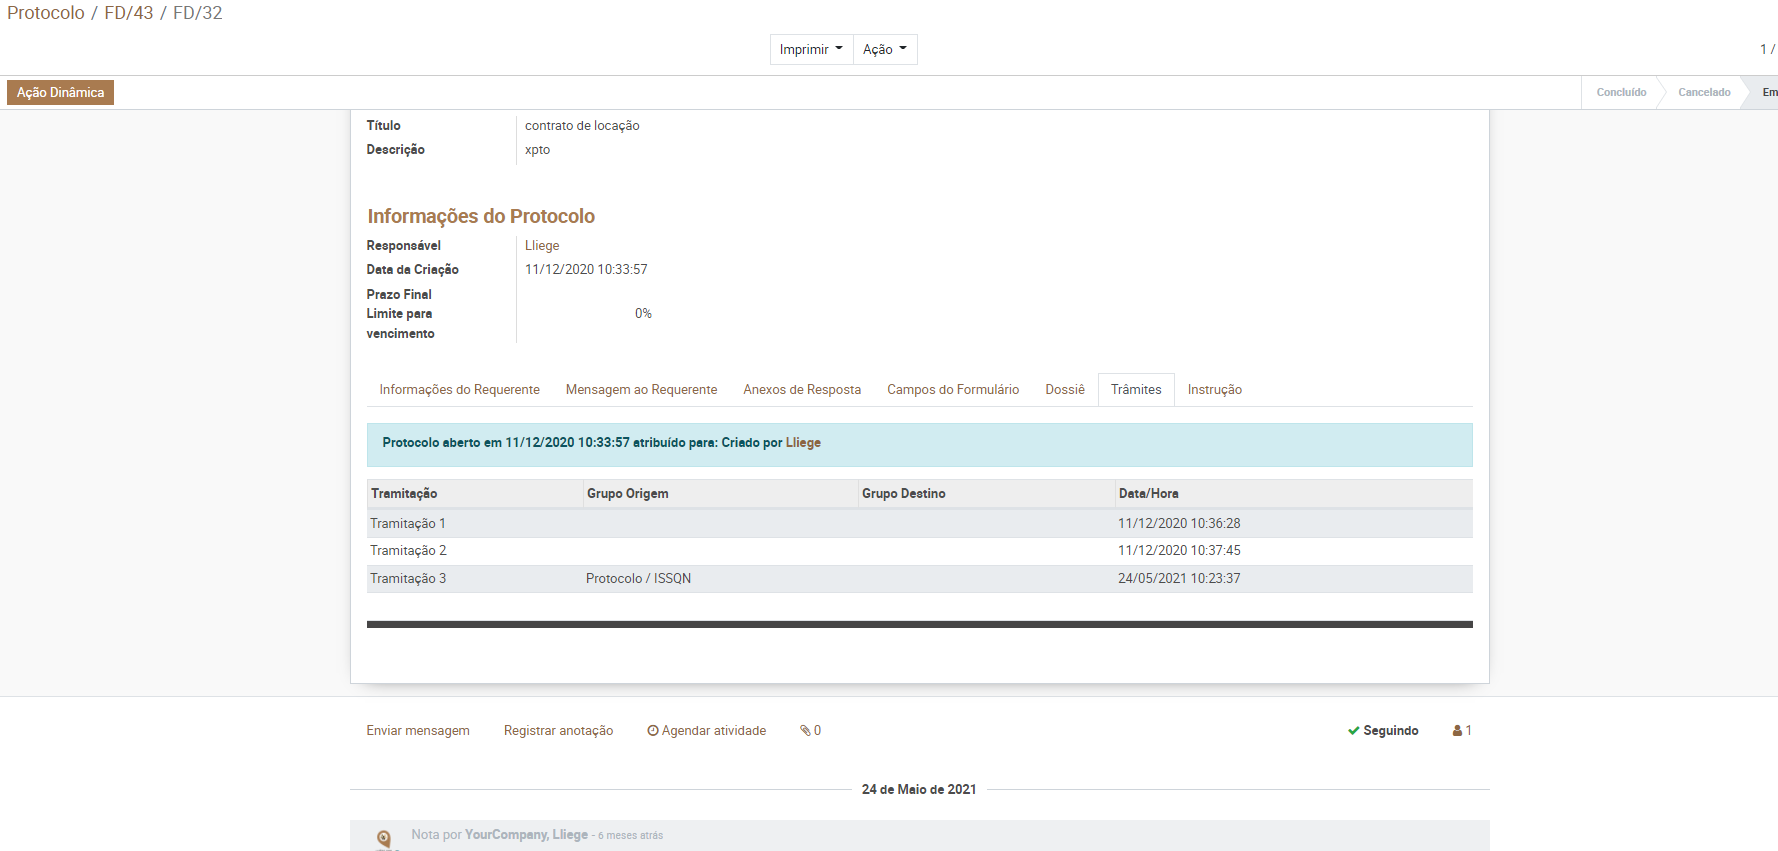Toggle the Seguindo follow status
Screen dimensions: 1778x851
point(1383,731)
